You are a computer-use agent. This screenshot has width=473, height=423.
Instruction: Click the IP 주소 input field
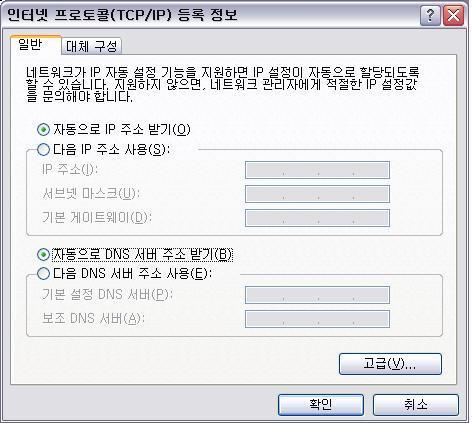[x=317, y=170]
